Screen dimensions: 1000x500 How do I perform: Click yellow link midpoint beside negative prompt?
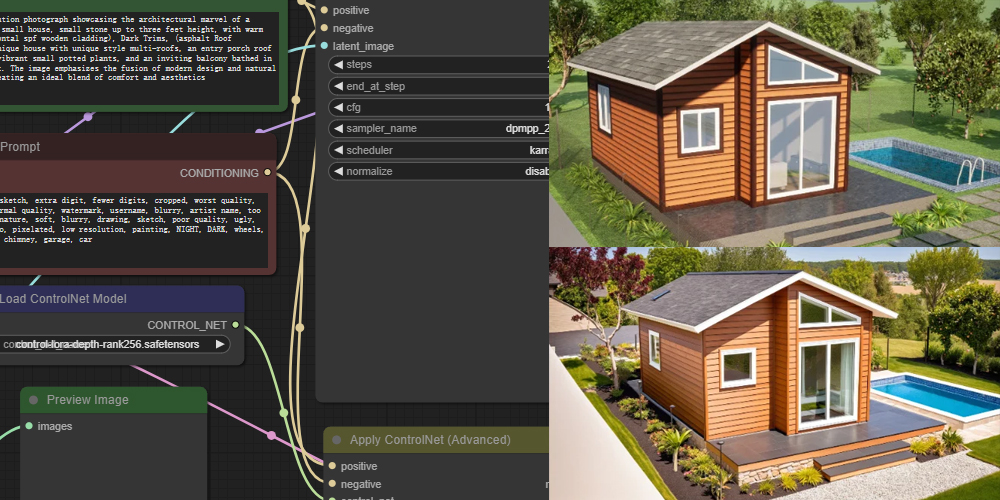click(x=305, y=228)
